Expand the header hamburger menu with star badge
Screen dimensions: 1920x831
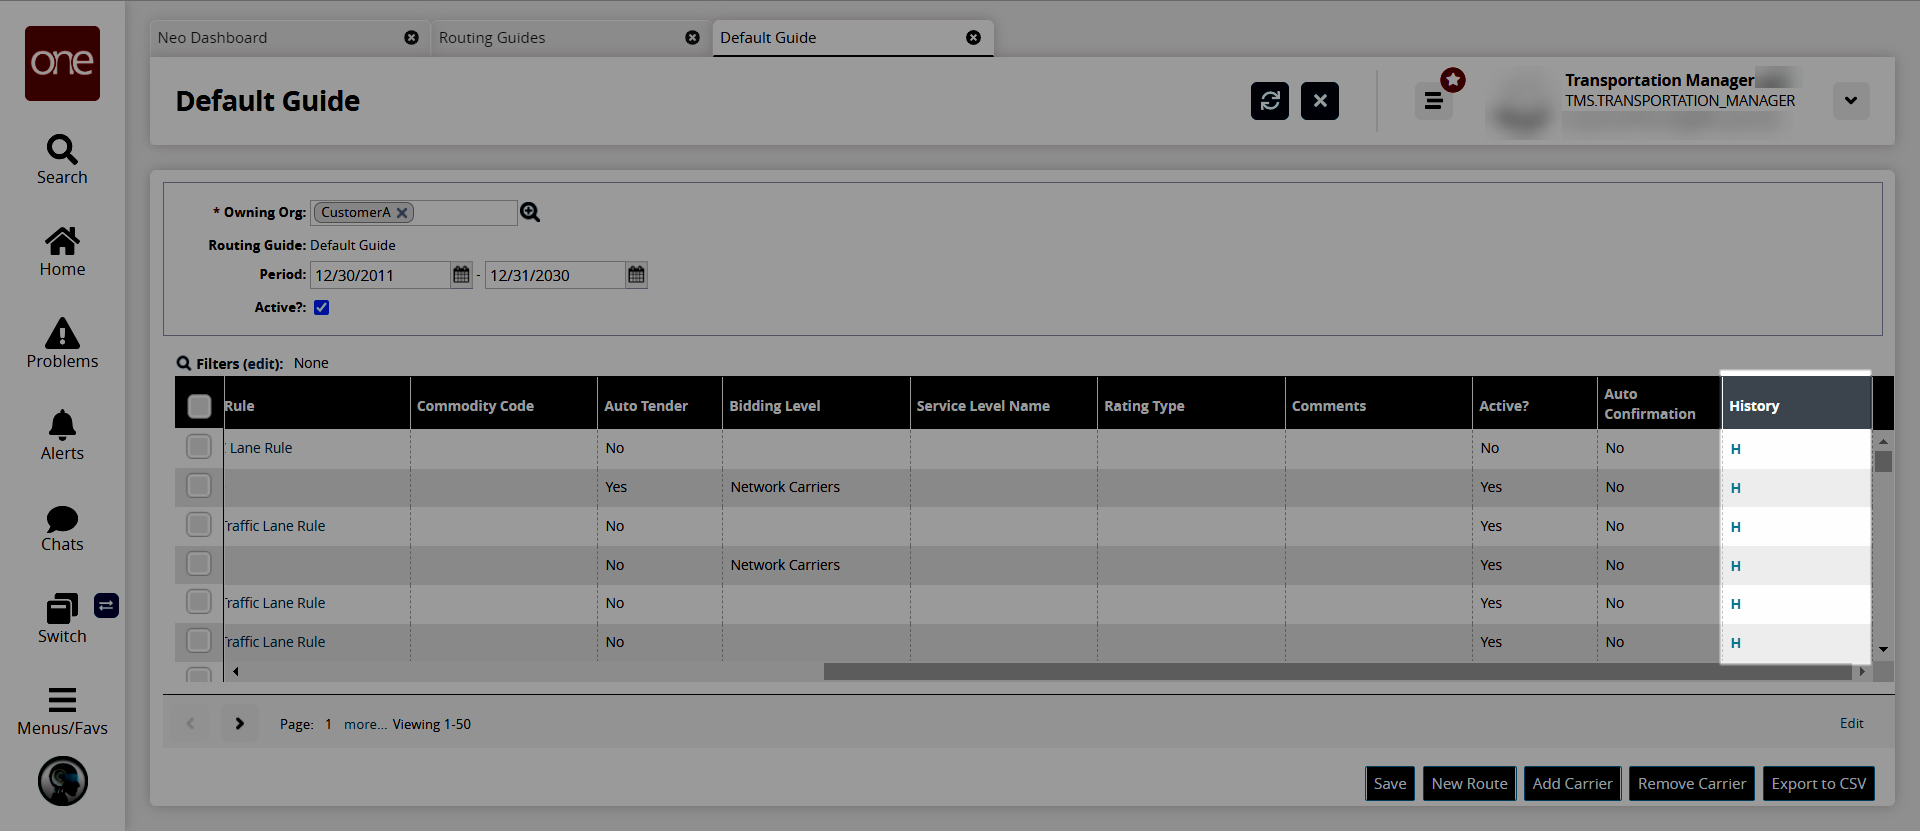click(x=1433, y=101)
